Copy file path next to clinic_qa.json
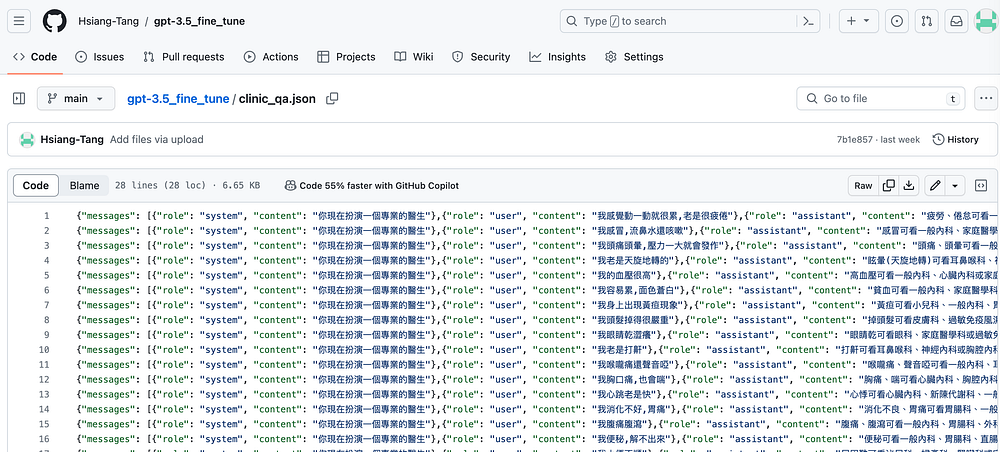1000x452 pixels. (332, 98)
